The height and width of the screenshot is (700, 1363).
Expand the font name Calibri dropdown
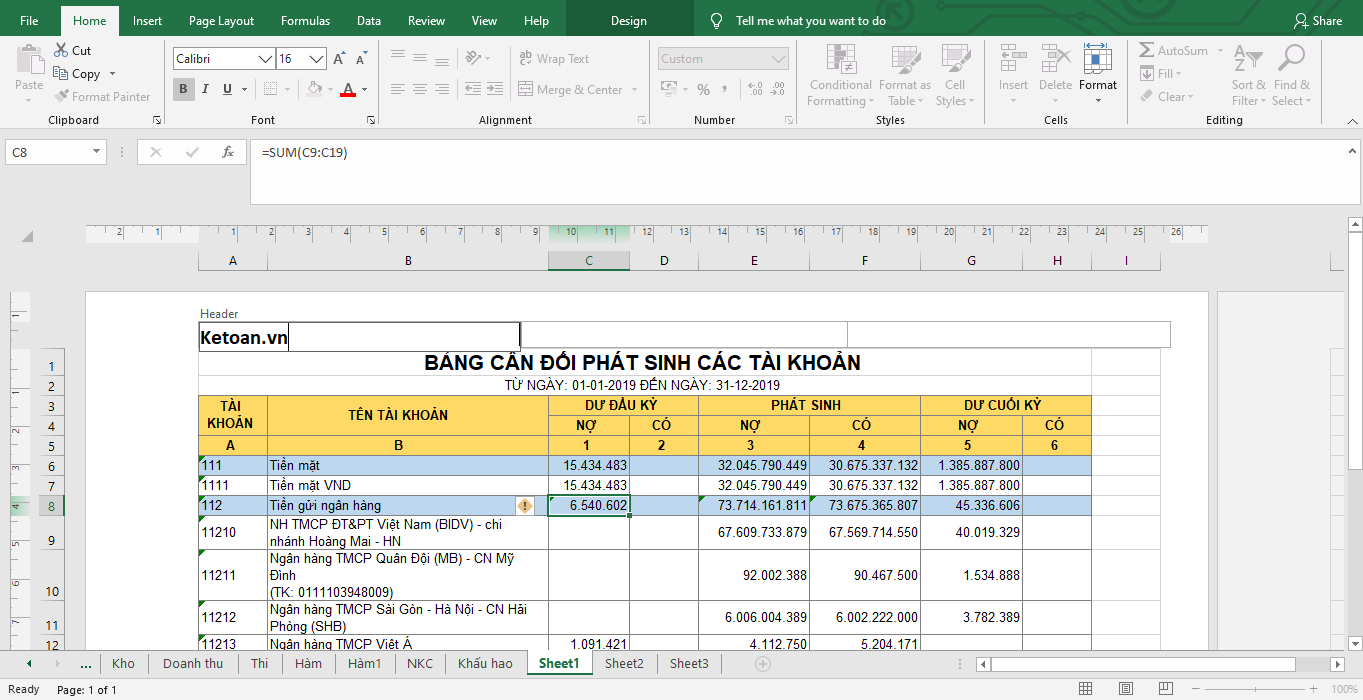click(x=266, y=59)
